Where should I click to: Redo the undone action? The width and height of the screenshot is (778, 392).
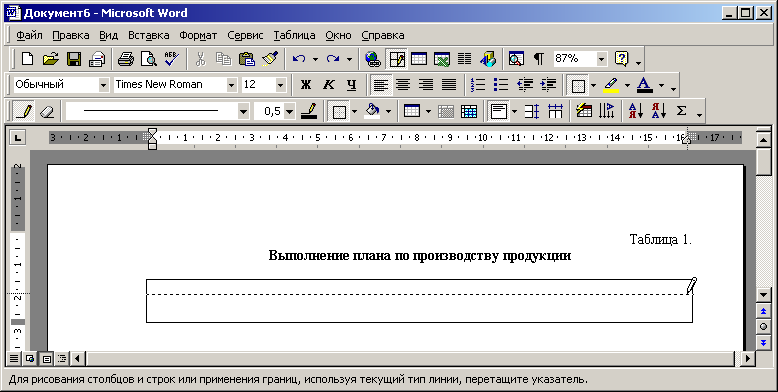click(x=332, y=59)
